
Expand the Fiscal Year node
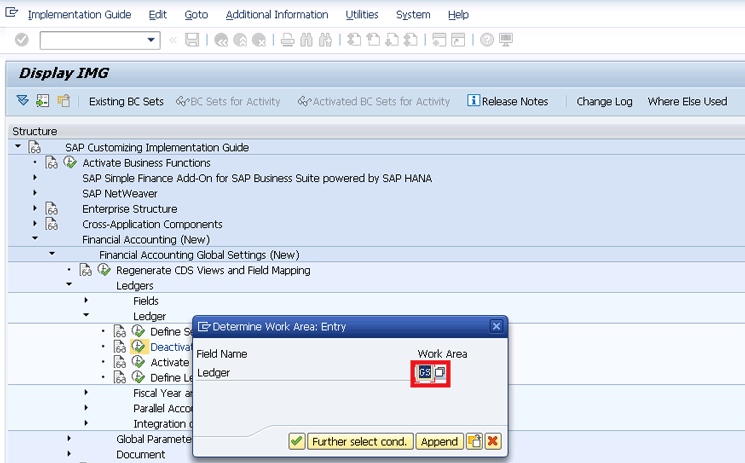pos(86,392)
